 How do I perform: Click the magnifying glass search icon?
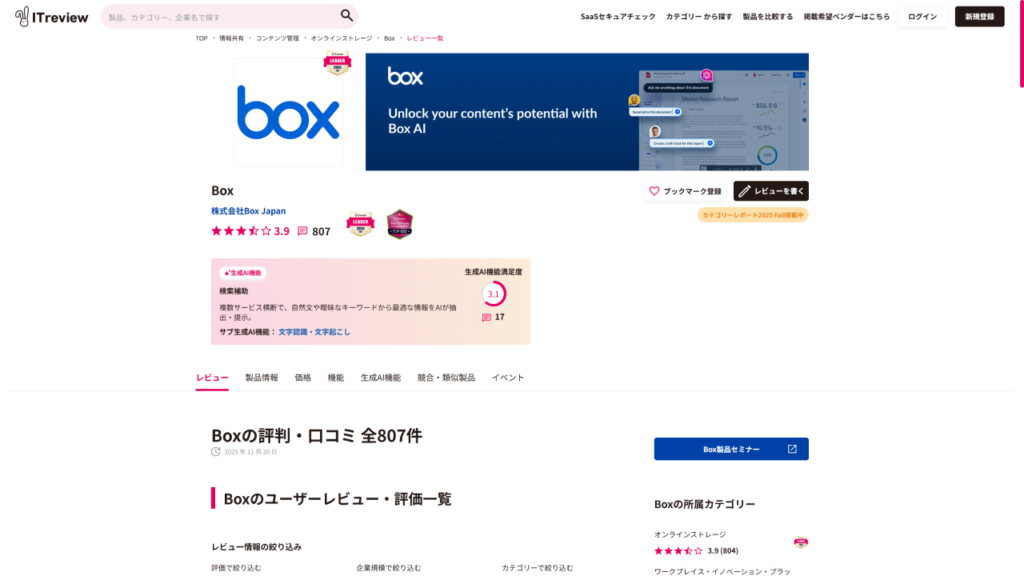click(x=346, y=16)
